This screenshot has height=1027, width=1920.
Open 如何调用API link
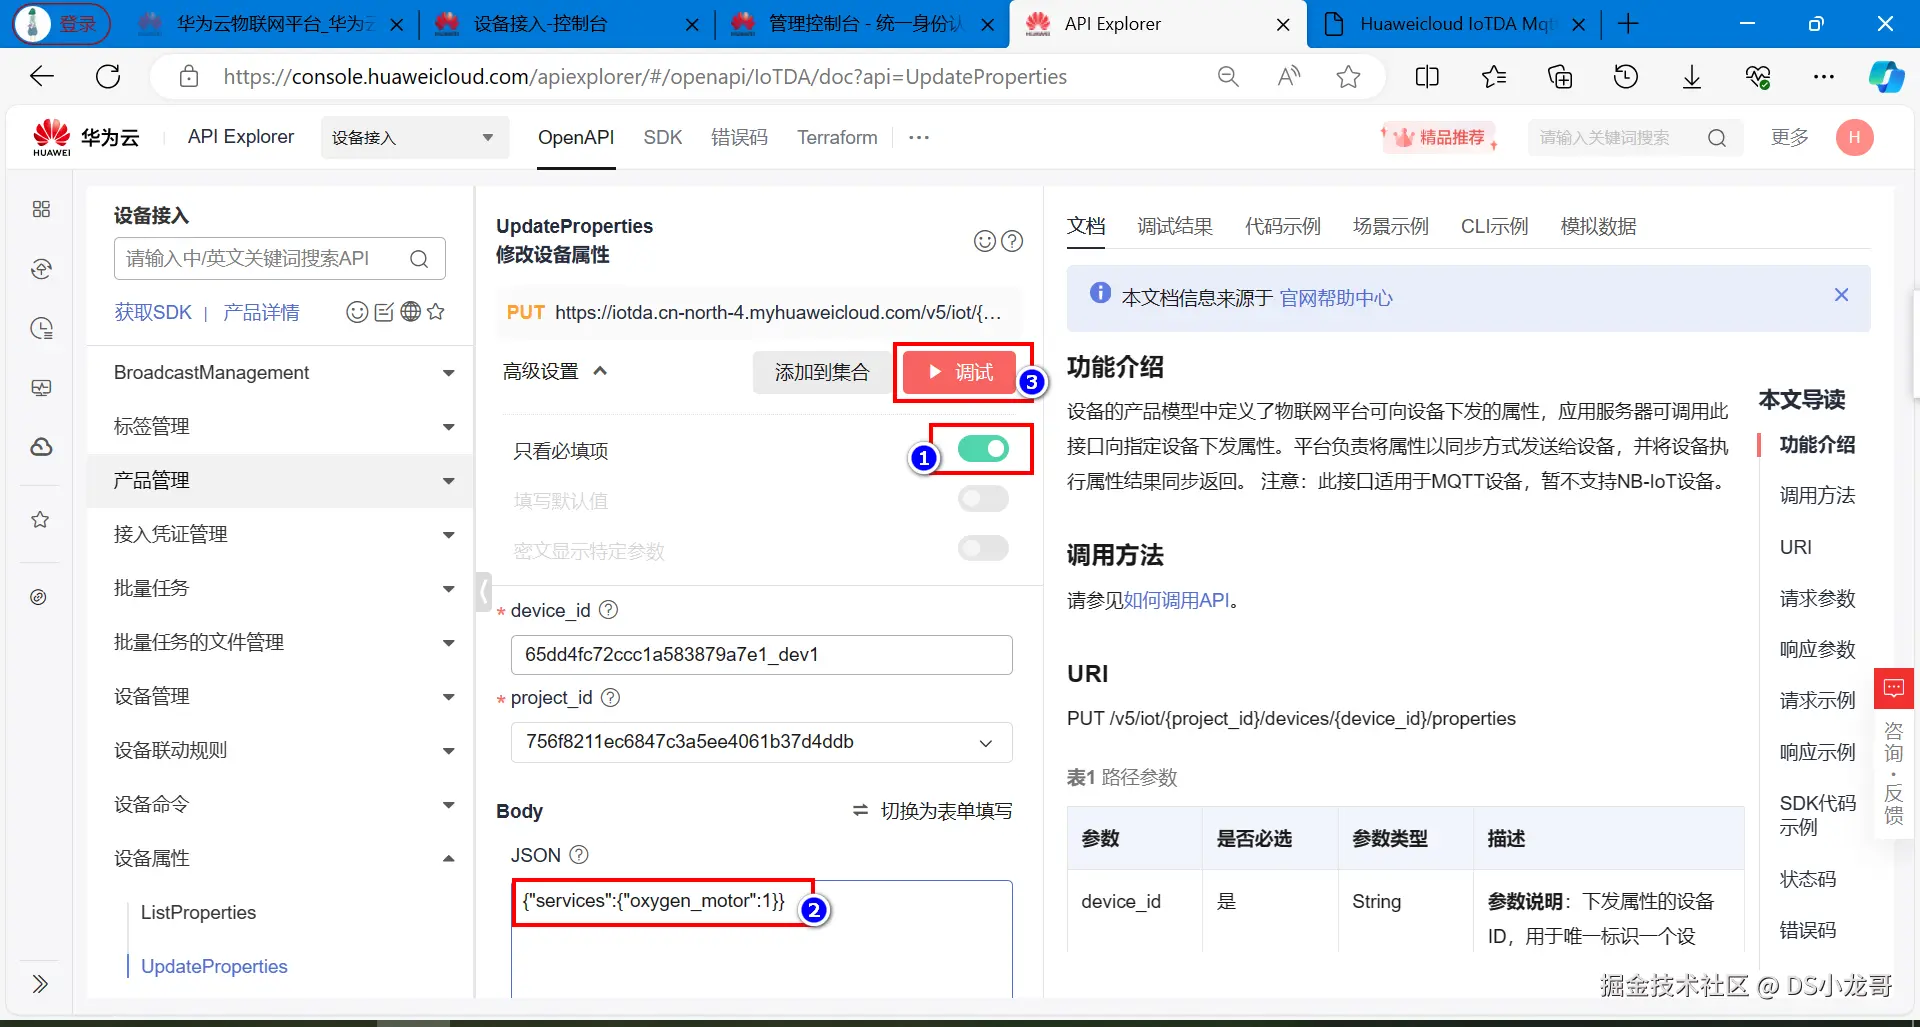[1176, 601]
